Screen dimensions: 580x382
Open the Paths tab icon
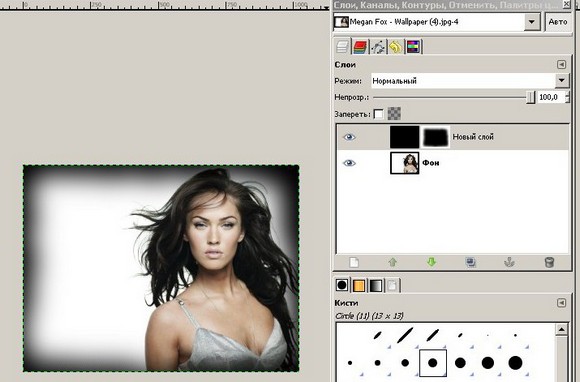click(x=378, y=47)
